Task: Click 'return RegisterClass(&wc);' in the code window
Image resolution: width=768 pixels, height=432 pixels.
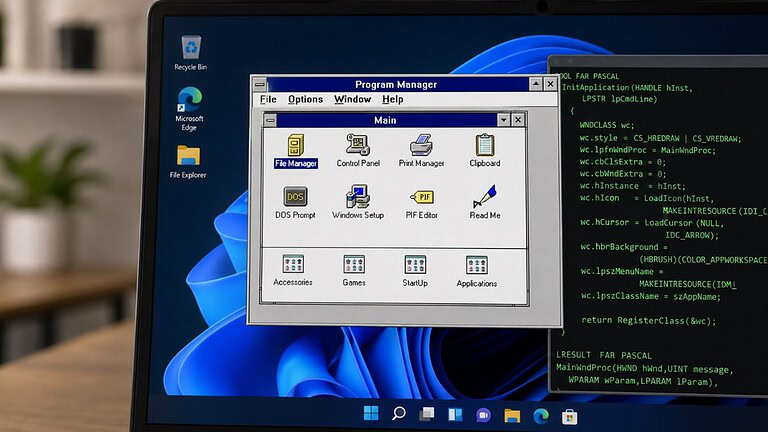Action: (x=648, y=321)
